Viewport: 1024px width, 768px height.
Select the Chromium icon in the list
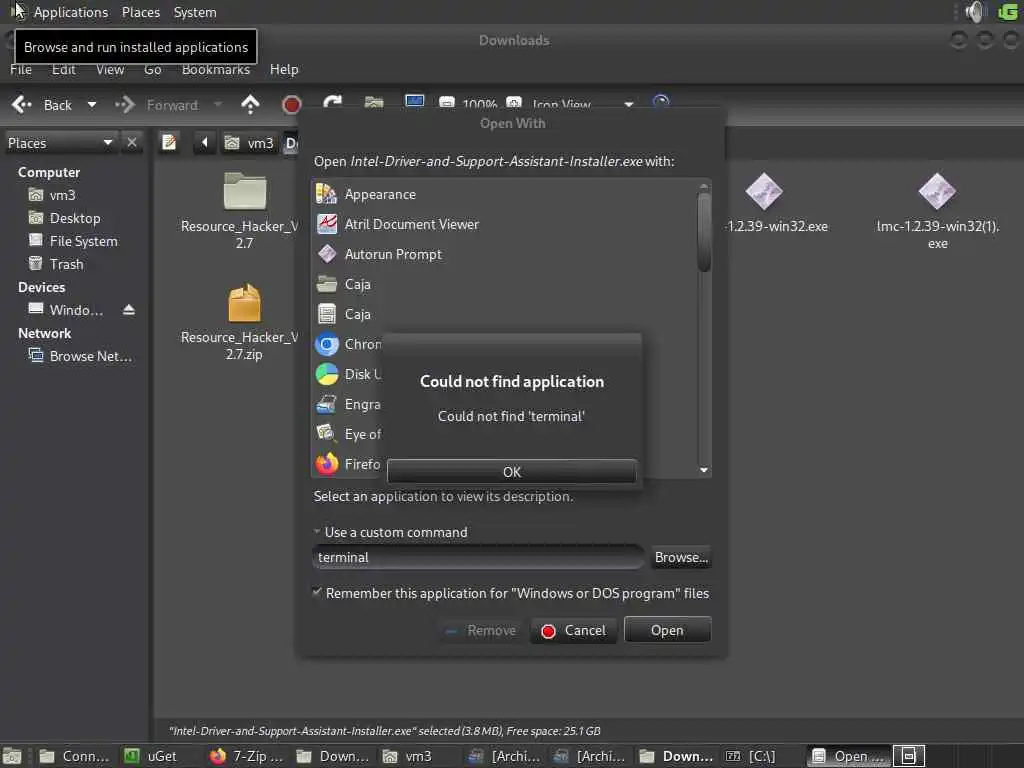click(x=327, y=344)
